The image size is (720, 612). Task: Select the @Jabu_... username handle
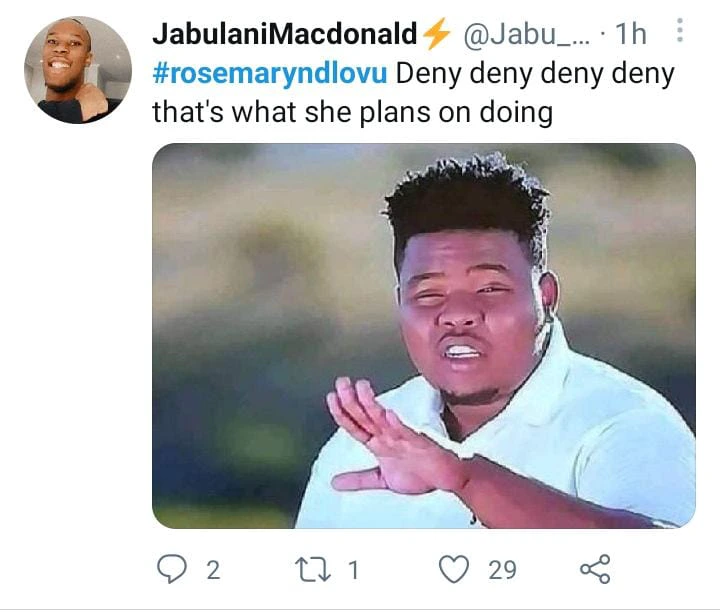click(x=527, y=34)
